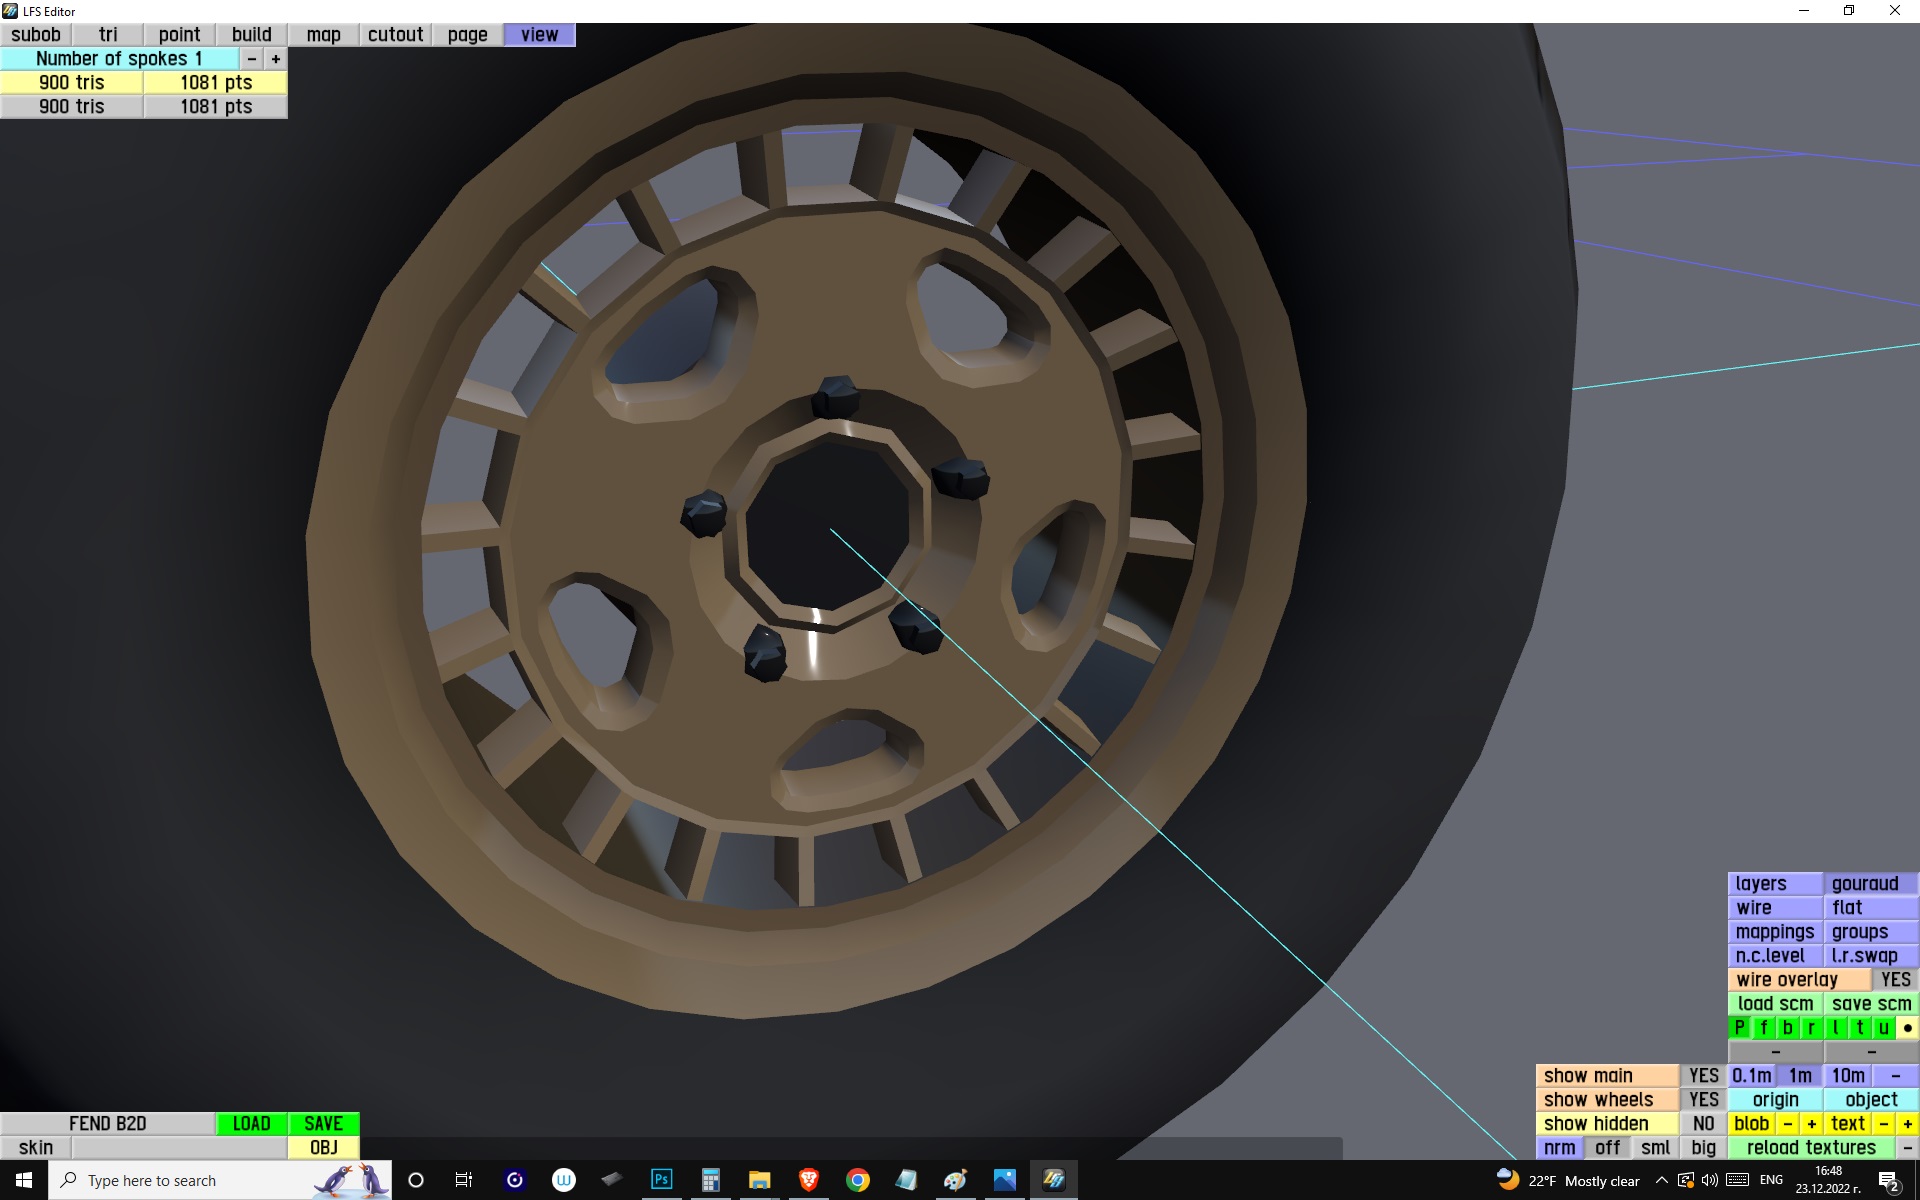
Task: Increase number of spokes with plus button
Action: [x=276, y=59]
